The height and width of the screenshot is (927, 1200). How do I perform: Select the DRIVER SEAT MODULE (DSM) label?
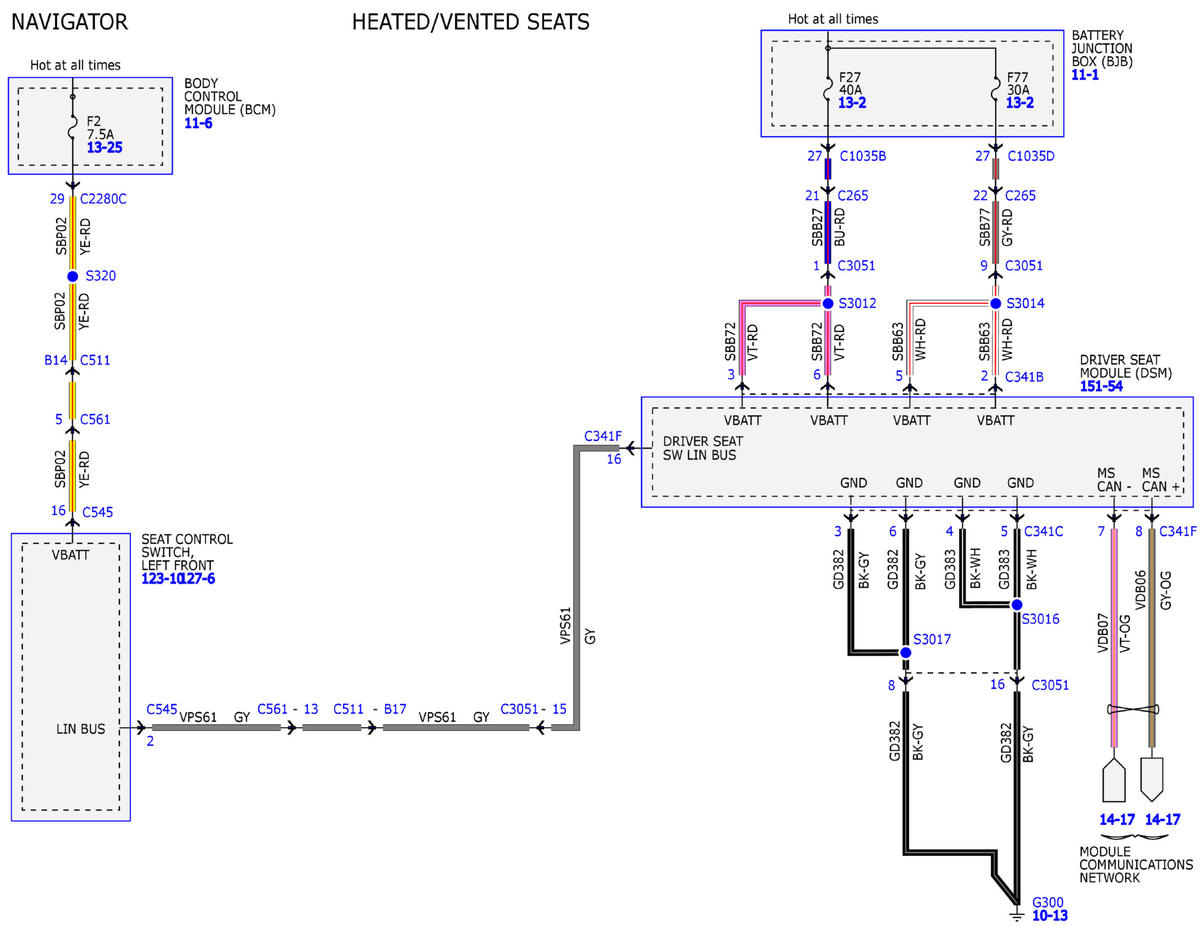1126,365
